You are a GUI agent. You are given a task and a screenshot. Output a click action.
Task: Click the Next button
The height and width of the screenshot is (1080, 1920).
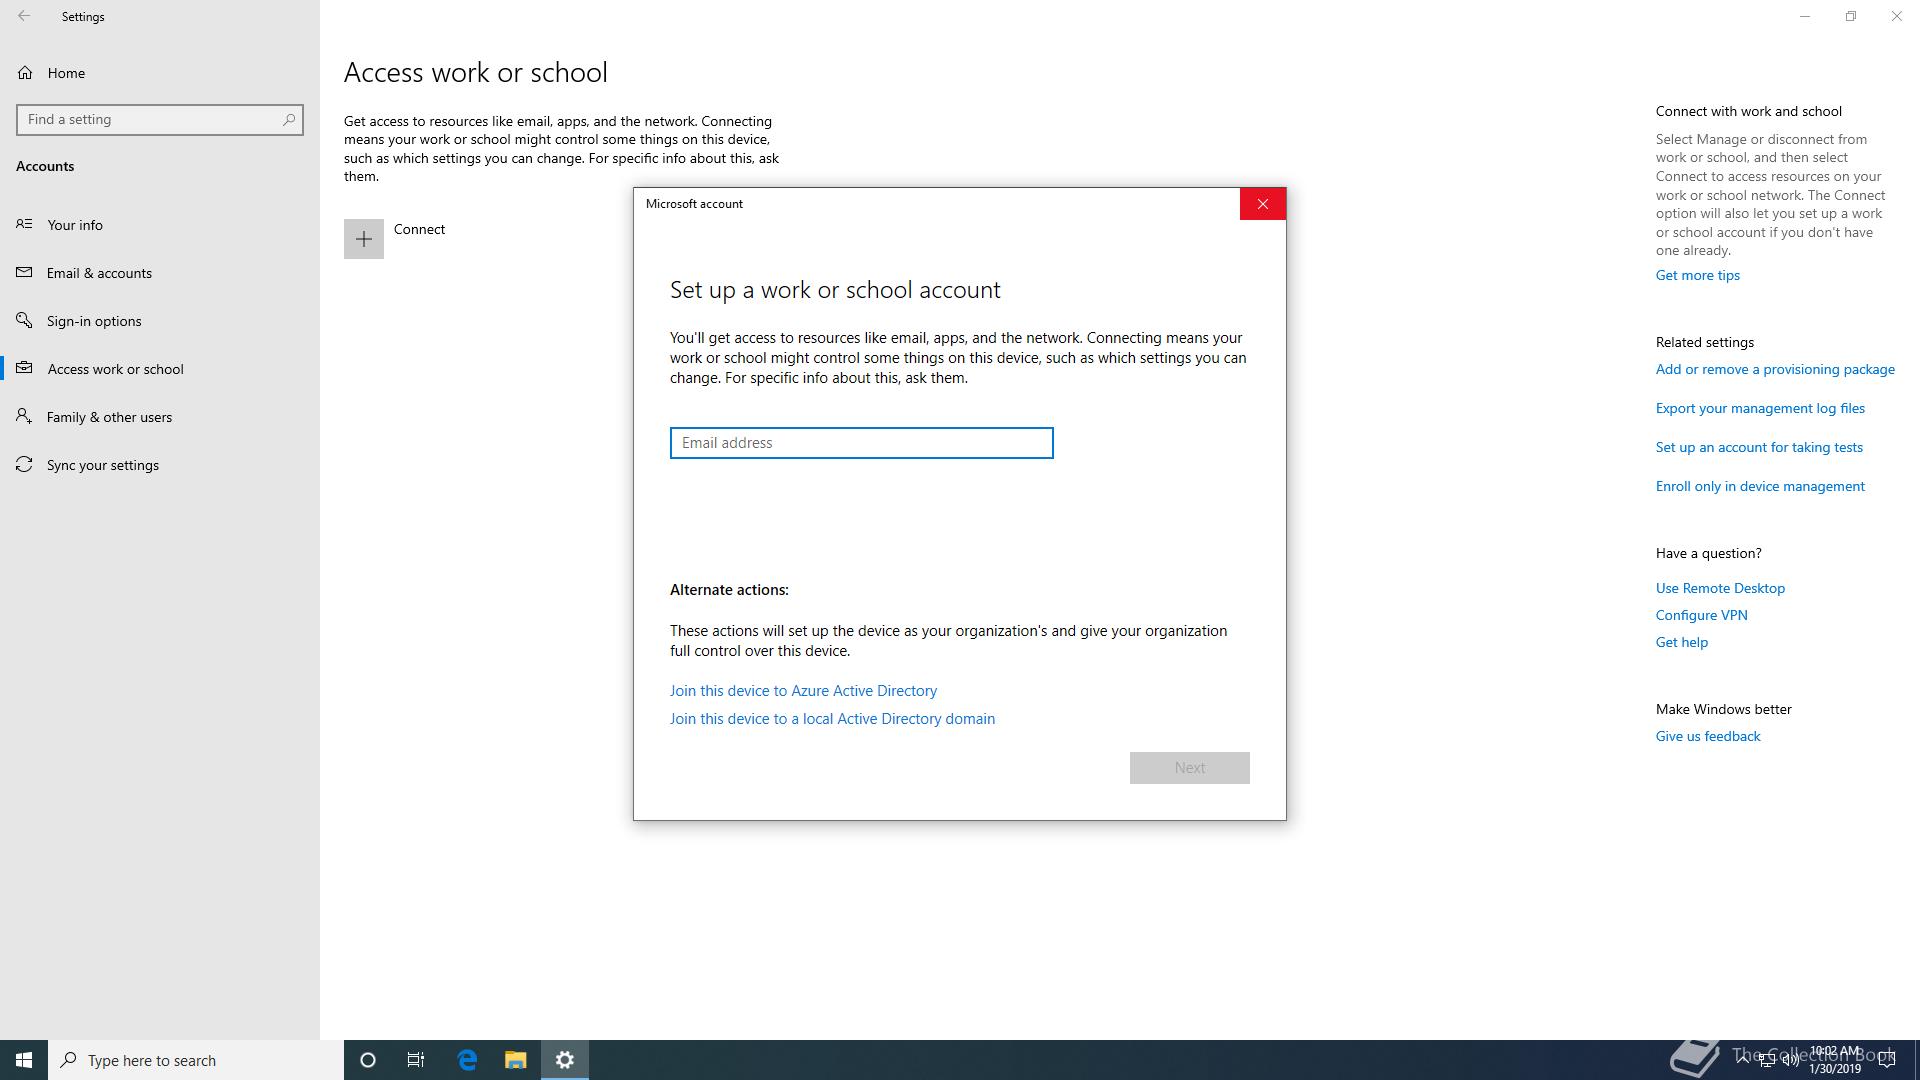point(1189,768)
